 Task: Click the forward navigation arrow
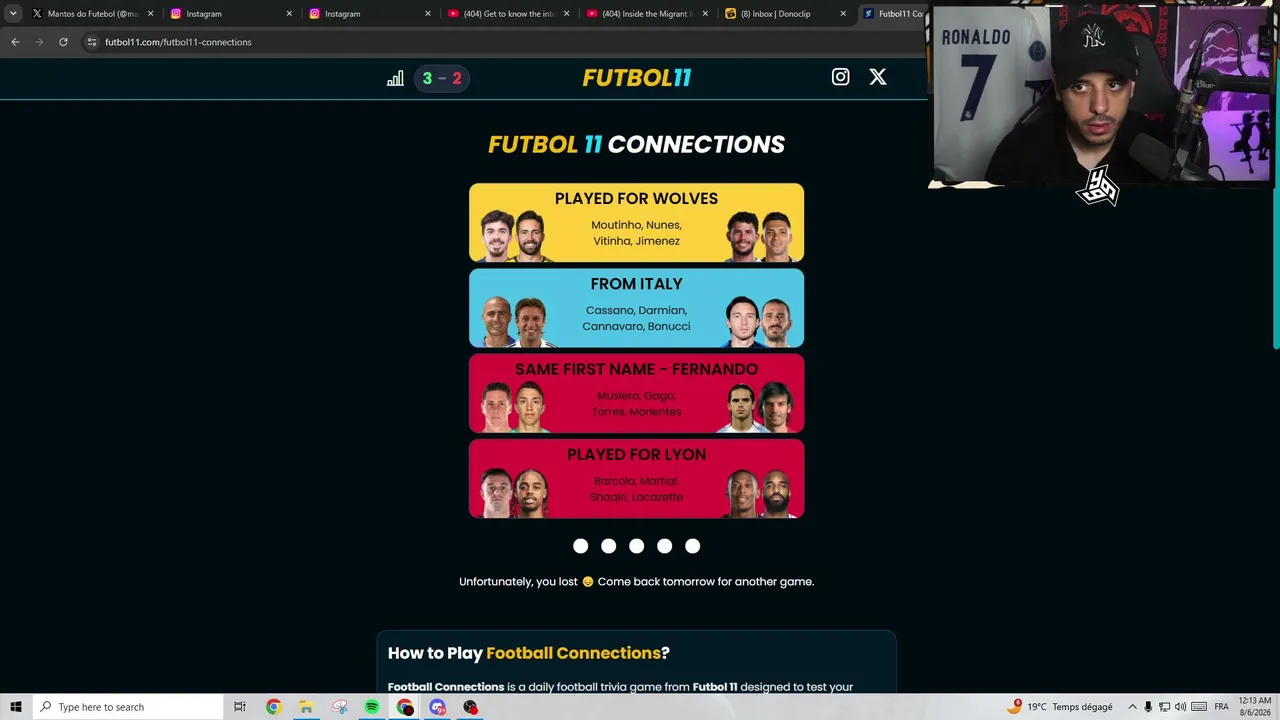[x=39, y=42]
